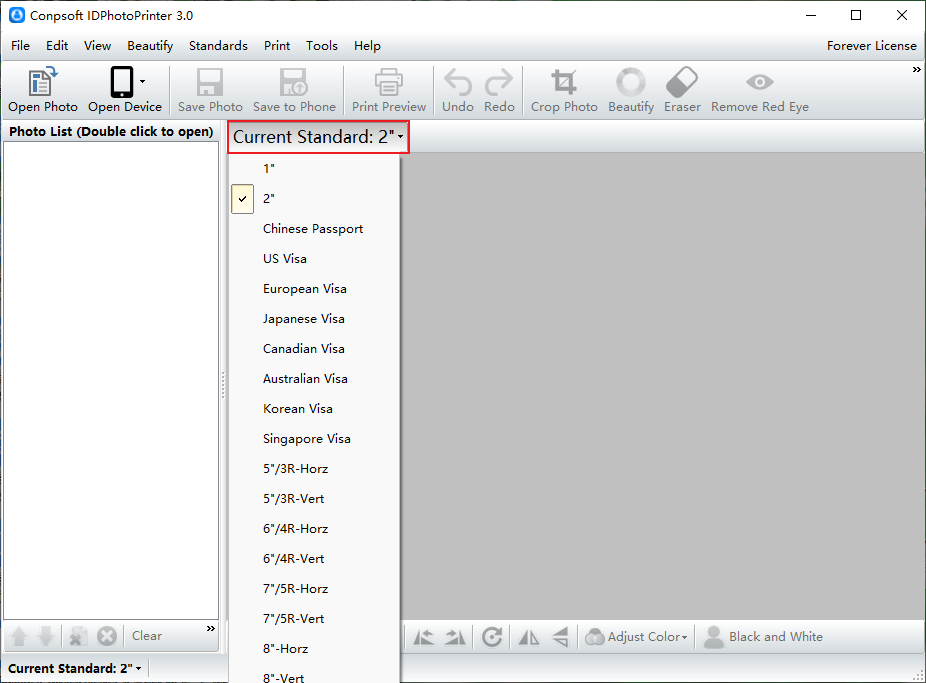Select the 7"/5R-Vert standard
Screen dimensions: 926x683
coord(314,620)
